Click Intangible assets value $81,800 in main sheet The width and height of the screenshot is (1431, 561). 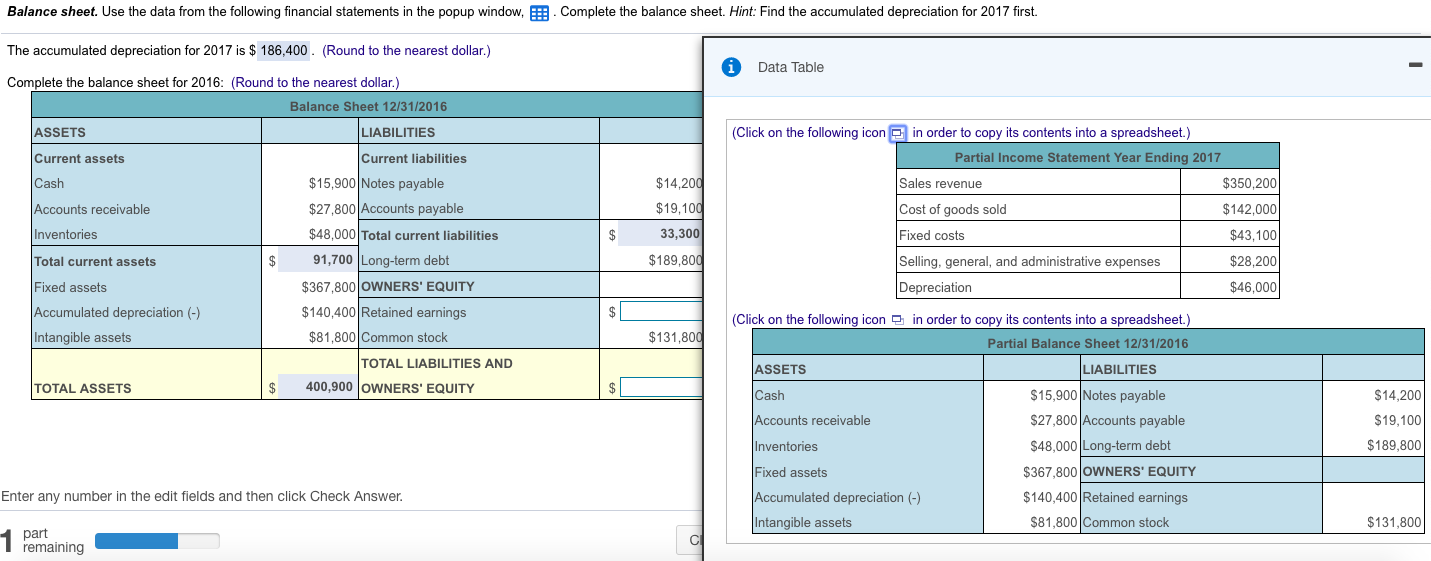coord(333,337)
